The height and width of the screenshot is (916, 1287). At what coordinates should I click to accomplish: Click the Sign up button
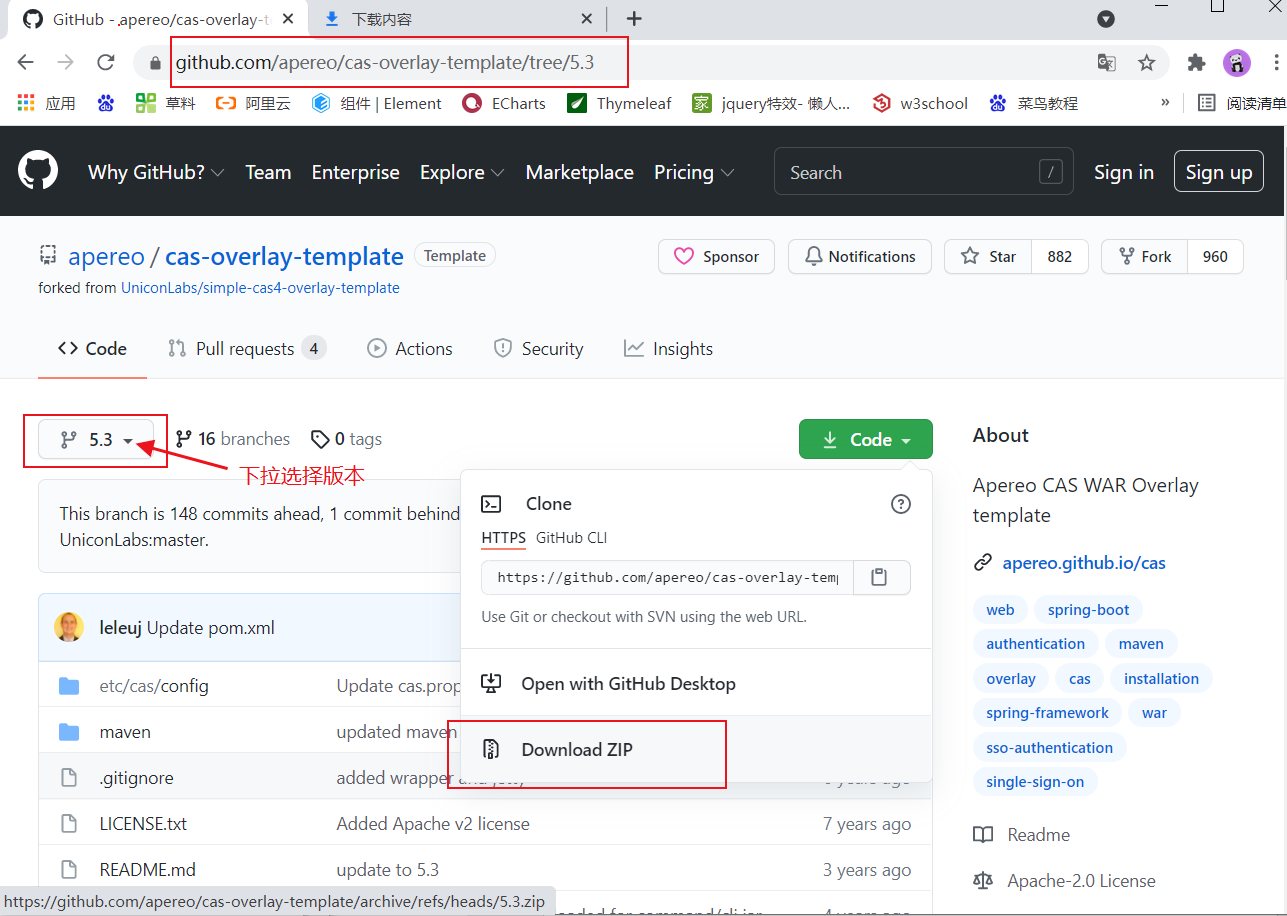click(1219, 172)
